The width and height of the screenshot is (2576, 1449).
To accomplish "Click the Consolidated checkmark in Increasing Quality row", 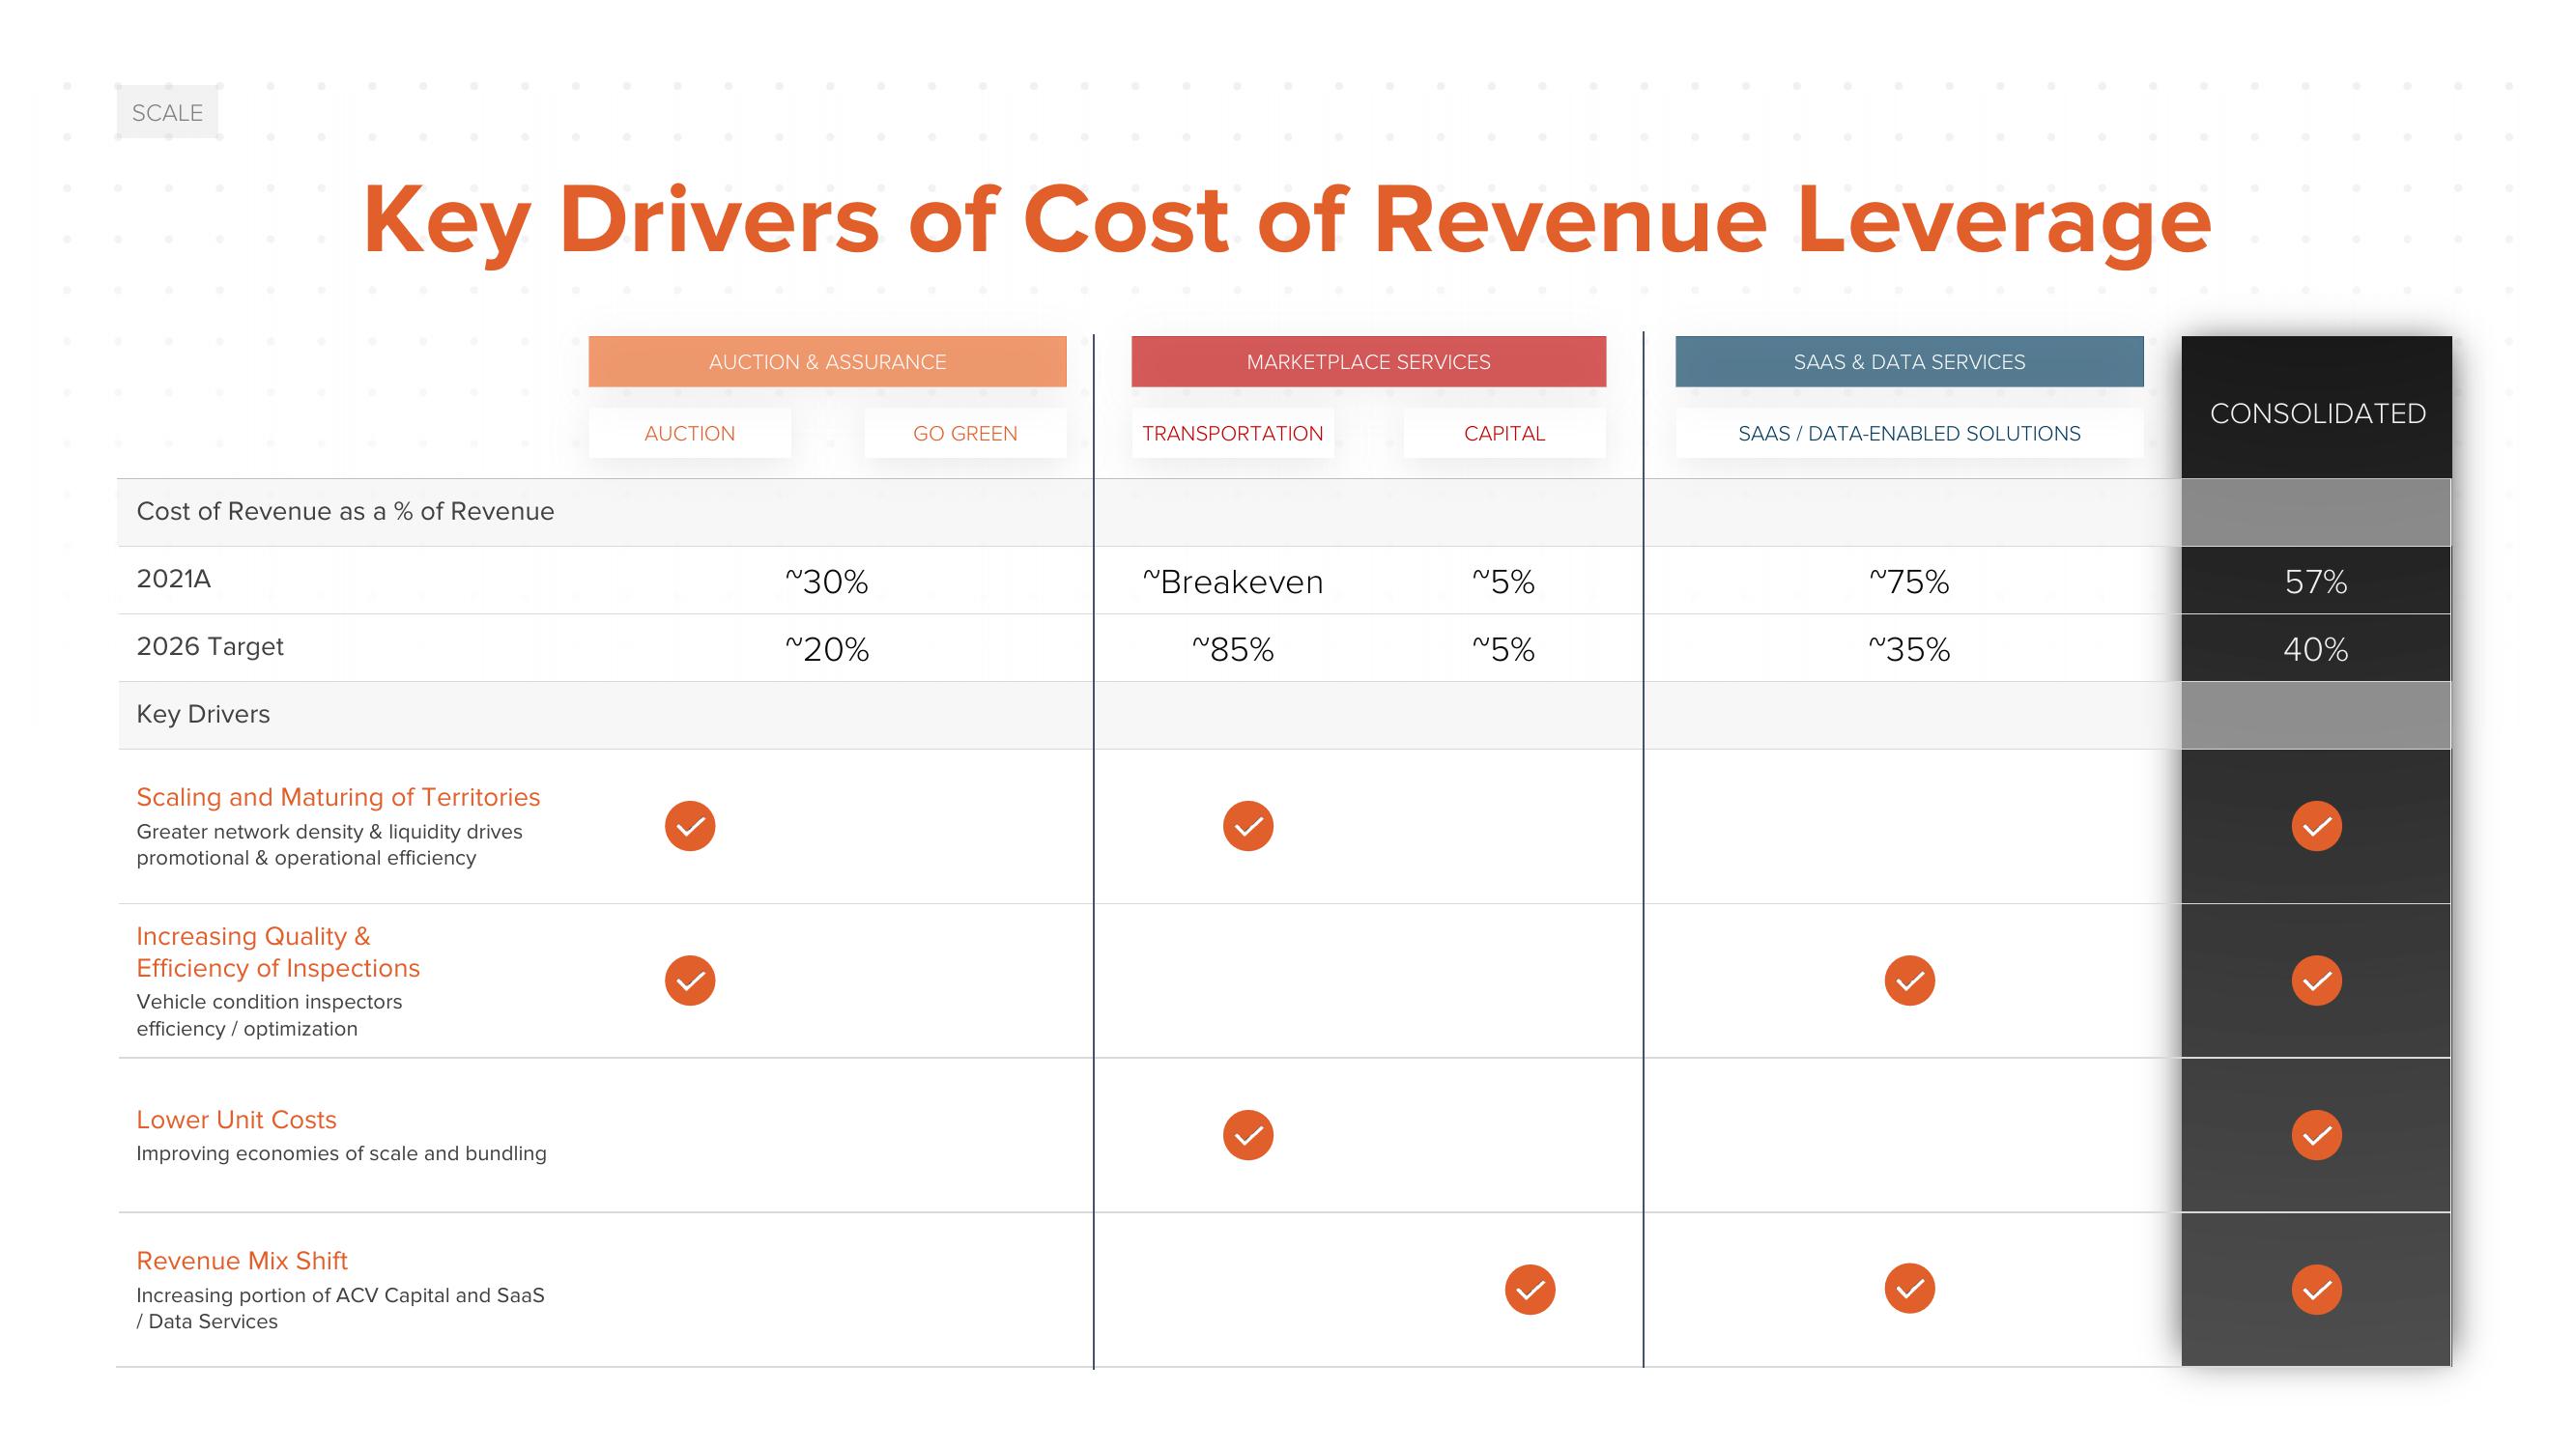I will (x=2317, y=980).
